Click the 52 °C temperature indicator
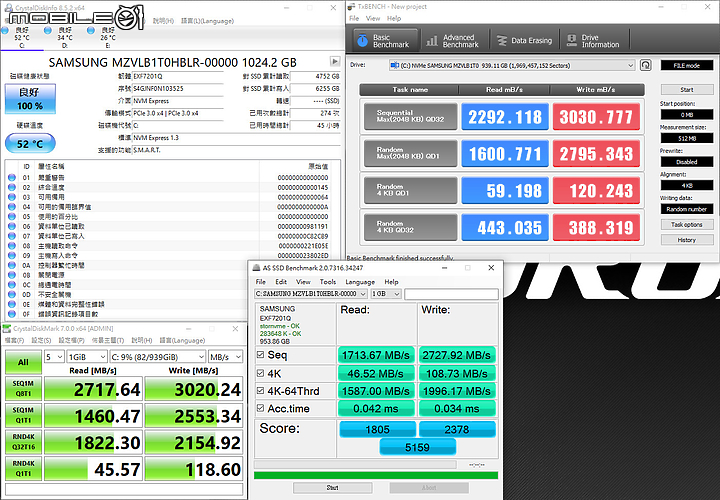 coord(30,144)
